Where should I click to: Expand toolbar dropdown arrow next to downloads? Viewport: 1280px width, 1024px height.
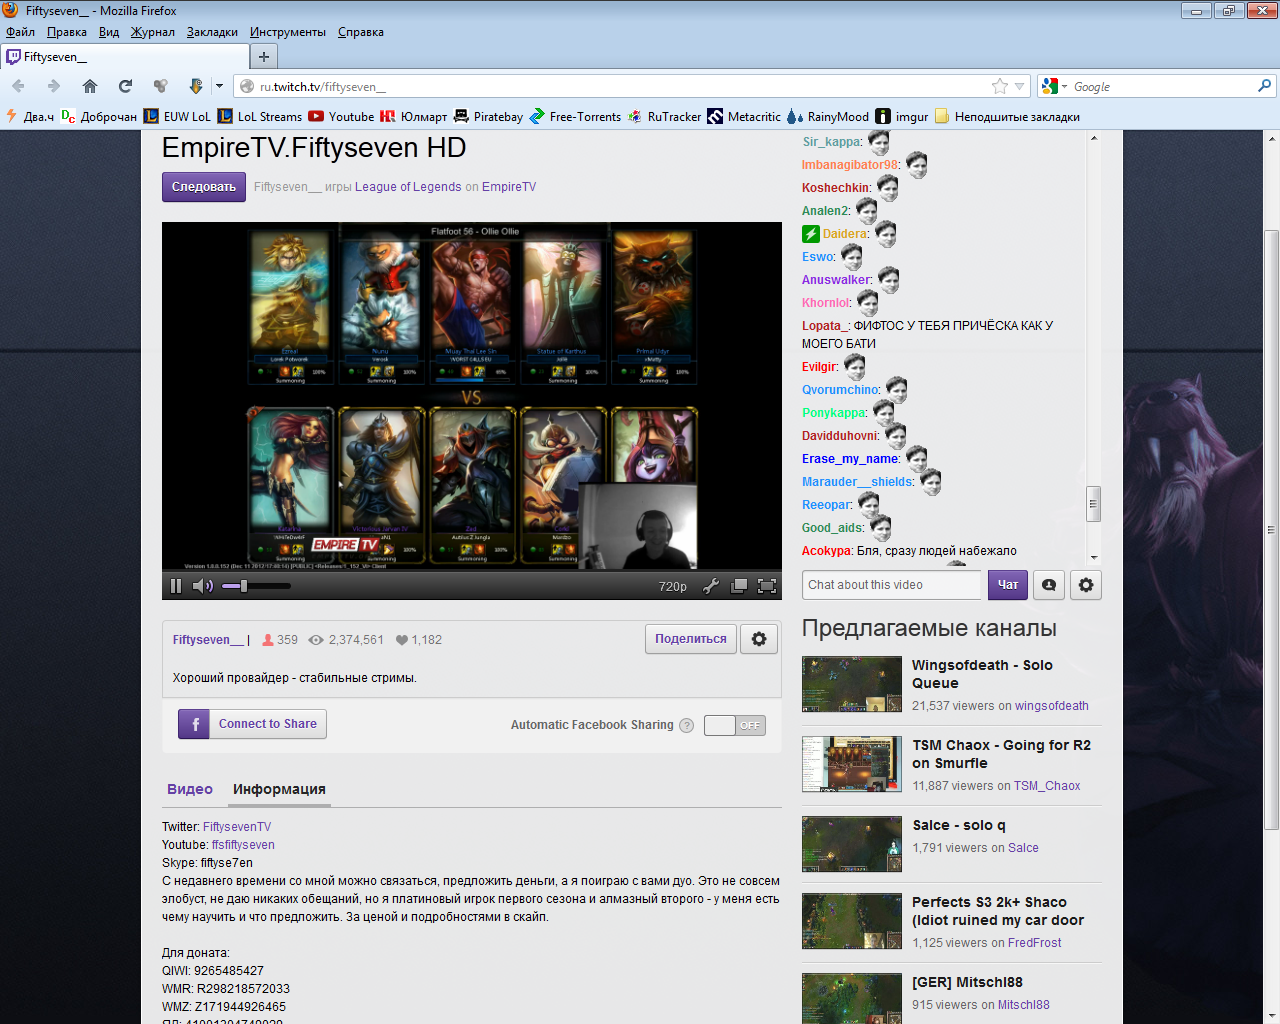[219, 86]
